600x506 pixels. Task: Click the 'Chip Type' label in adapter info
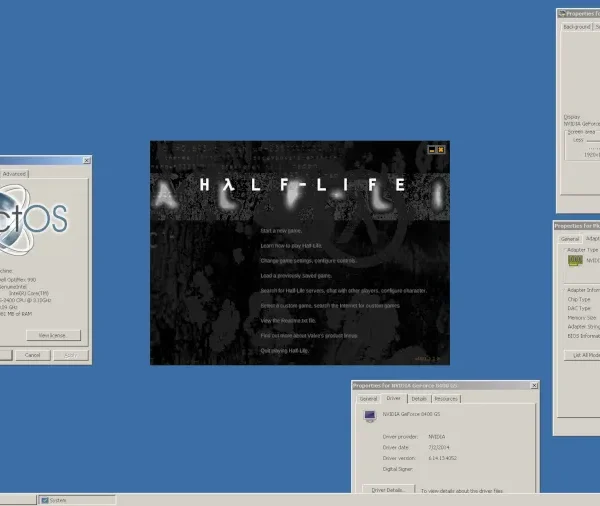tap(579, 299)
